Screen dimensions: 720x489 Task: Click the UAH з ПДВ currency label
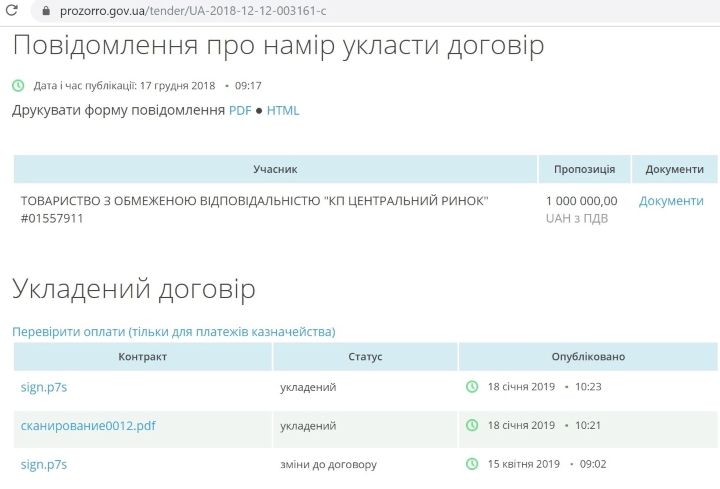point(577,218)
